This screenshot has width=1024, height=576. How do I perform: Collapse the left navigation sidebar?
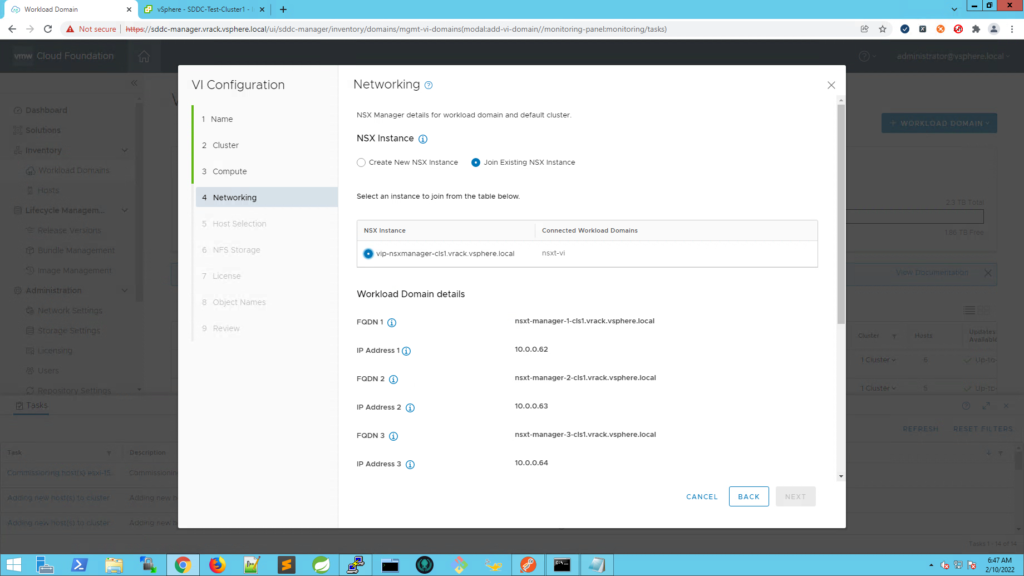[x=134, y=83]
